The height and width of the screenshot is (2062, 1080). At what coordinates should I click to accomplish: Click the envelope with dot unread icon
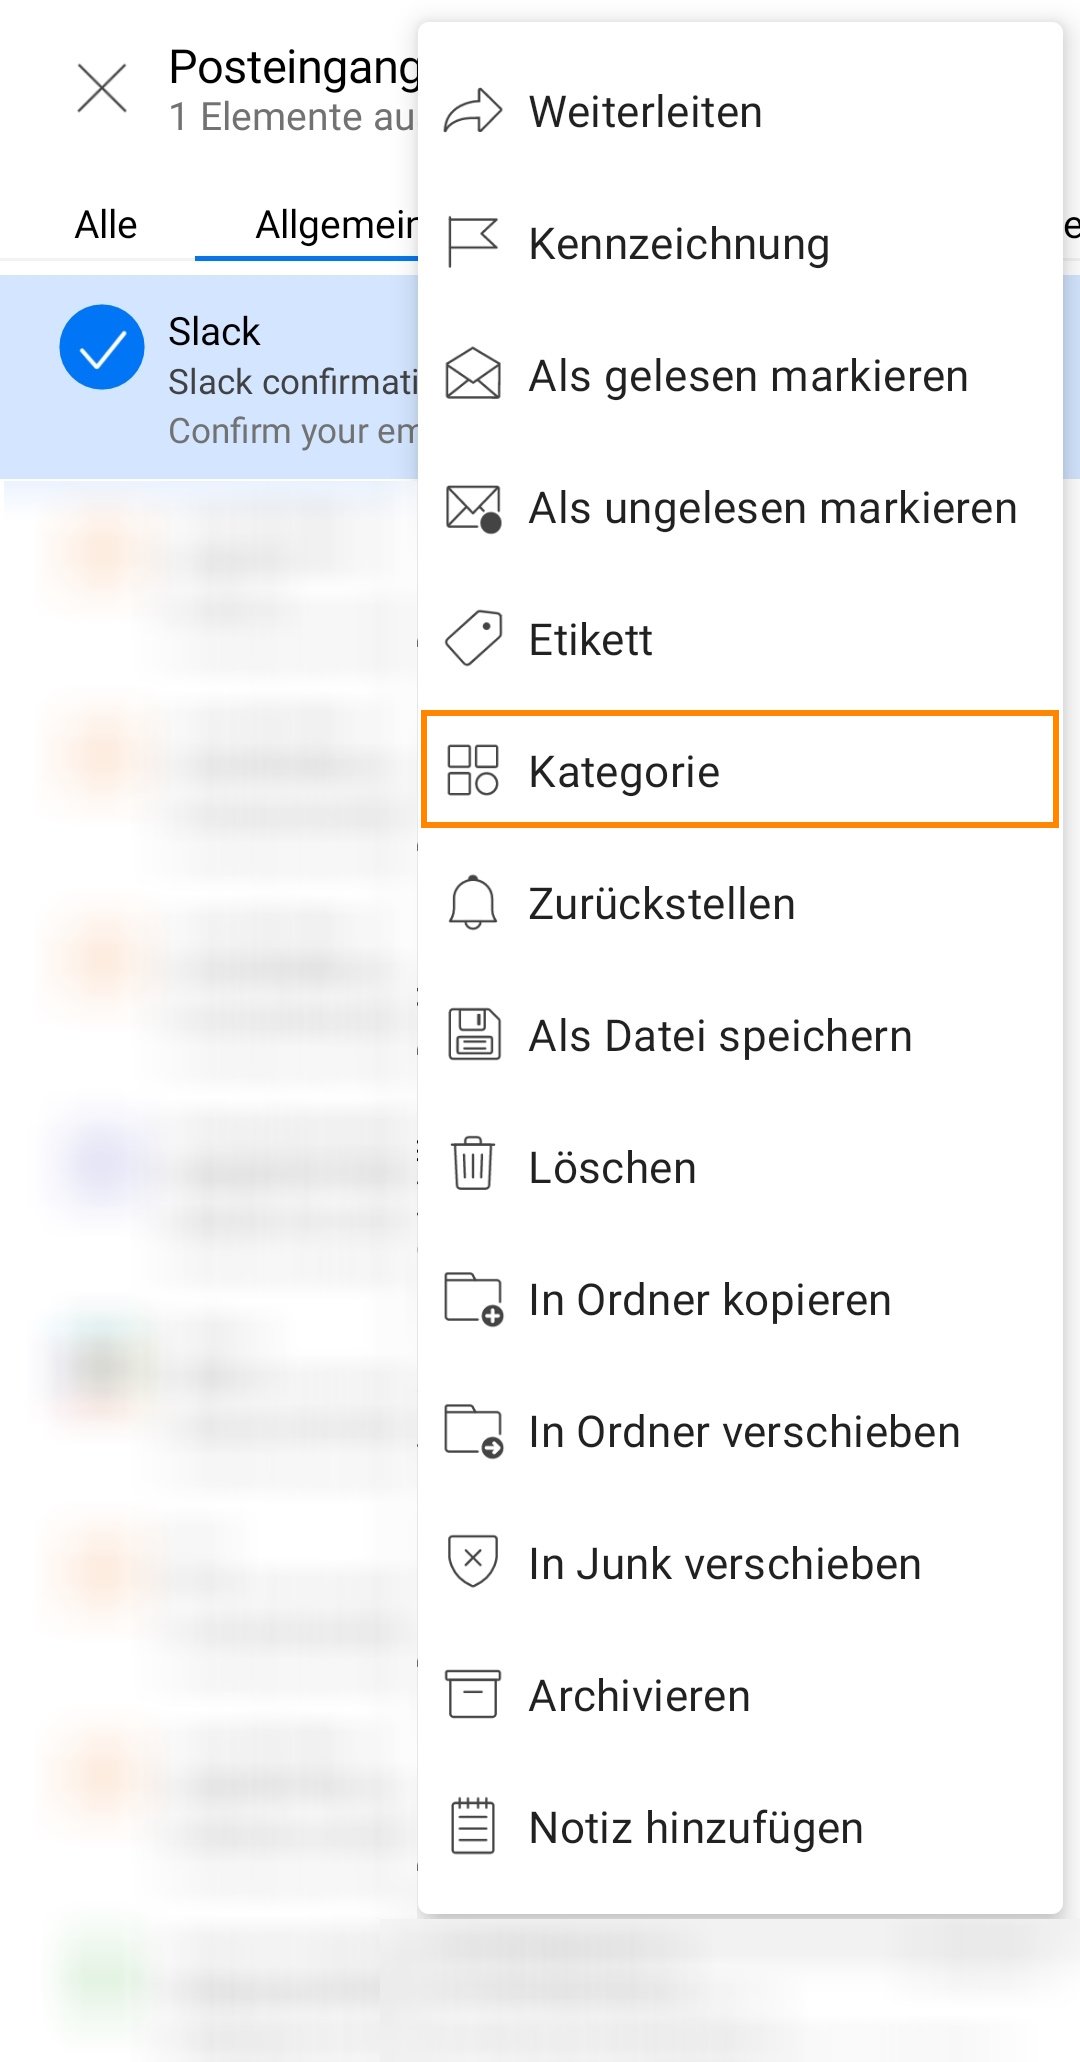[473, 508]
